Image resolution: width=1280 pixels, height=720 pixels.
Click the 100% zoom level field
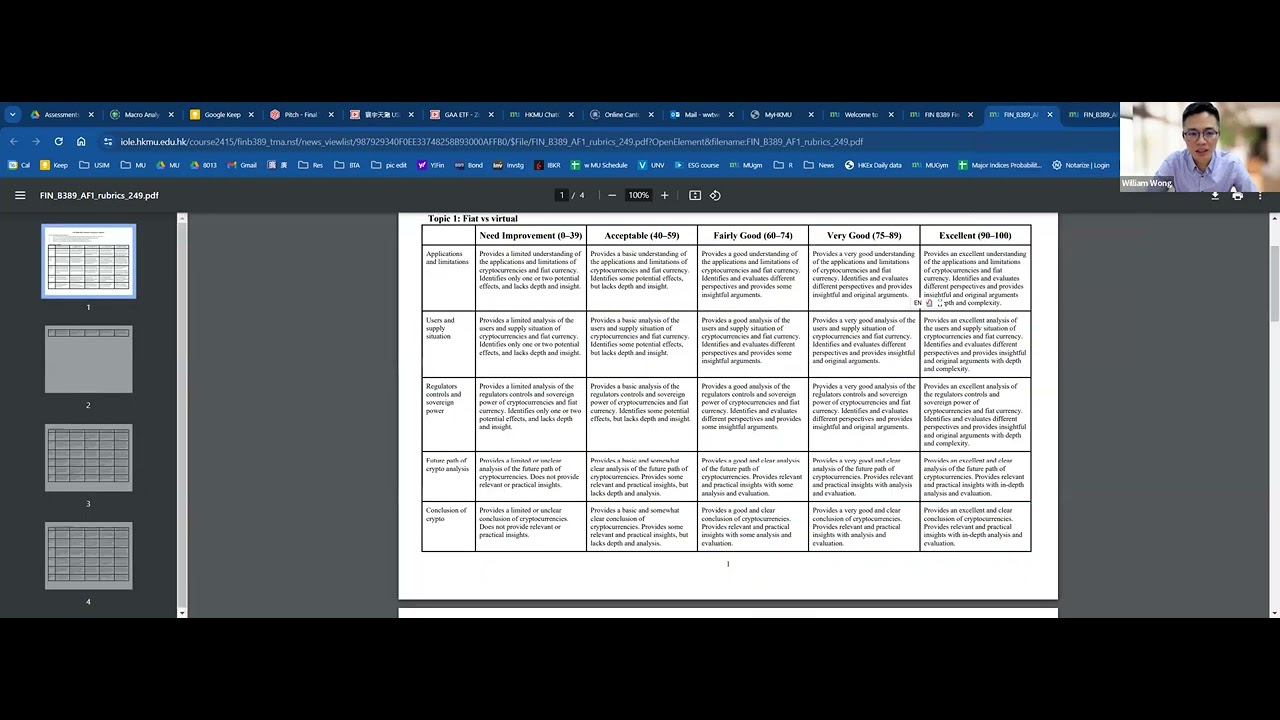pyautogui.click(x=638, y=195)
